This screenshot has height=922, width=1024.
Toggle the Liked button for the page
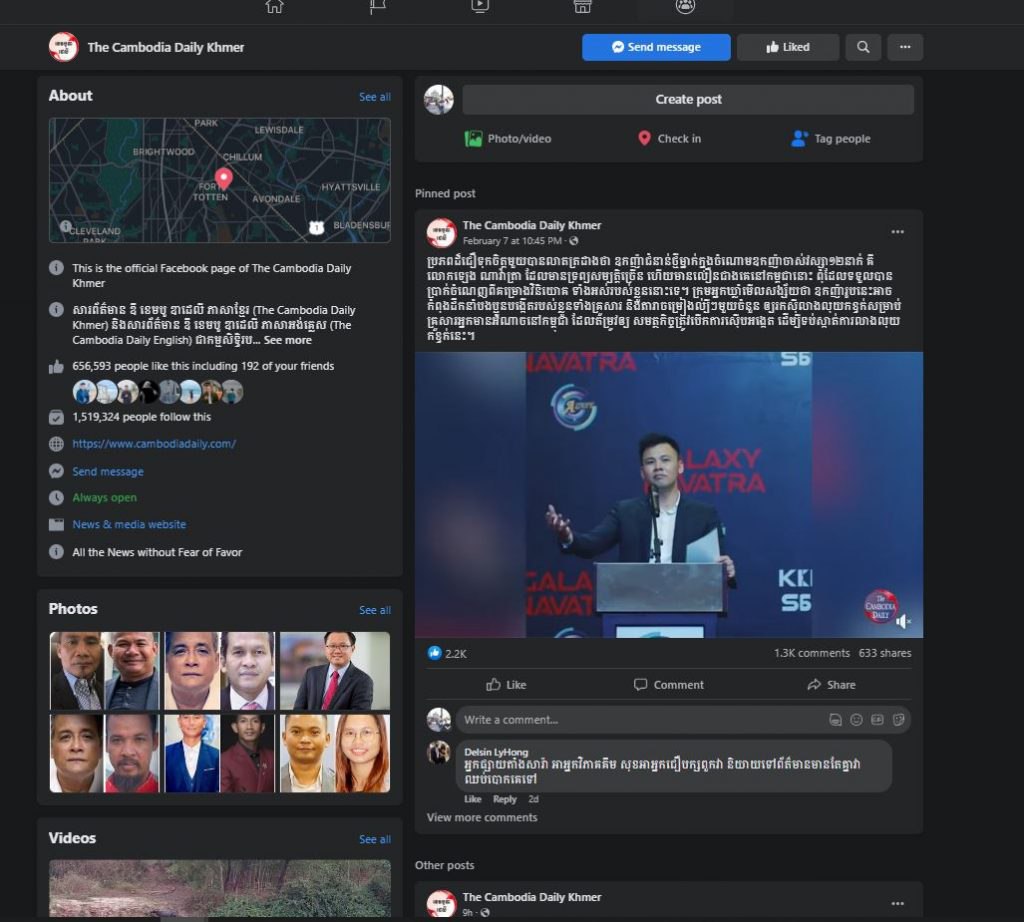click(x=788, y=47)
